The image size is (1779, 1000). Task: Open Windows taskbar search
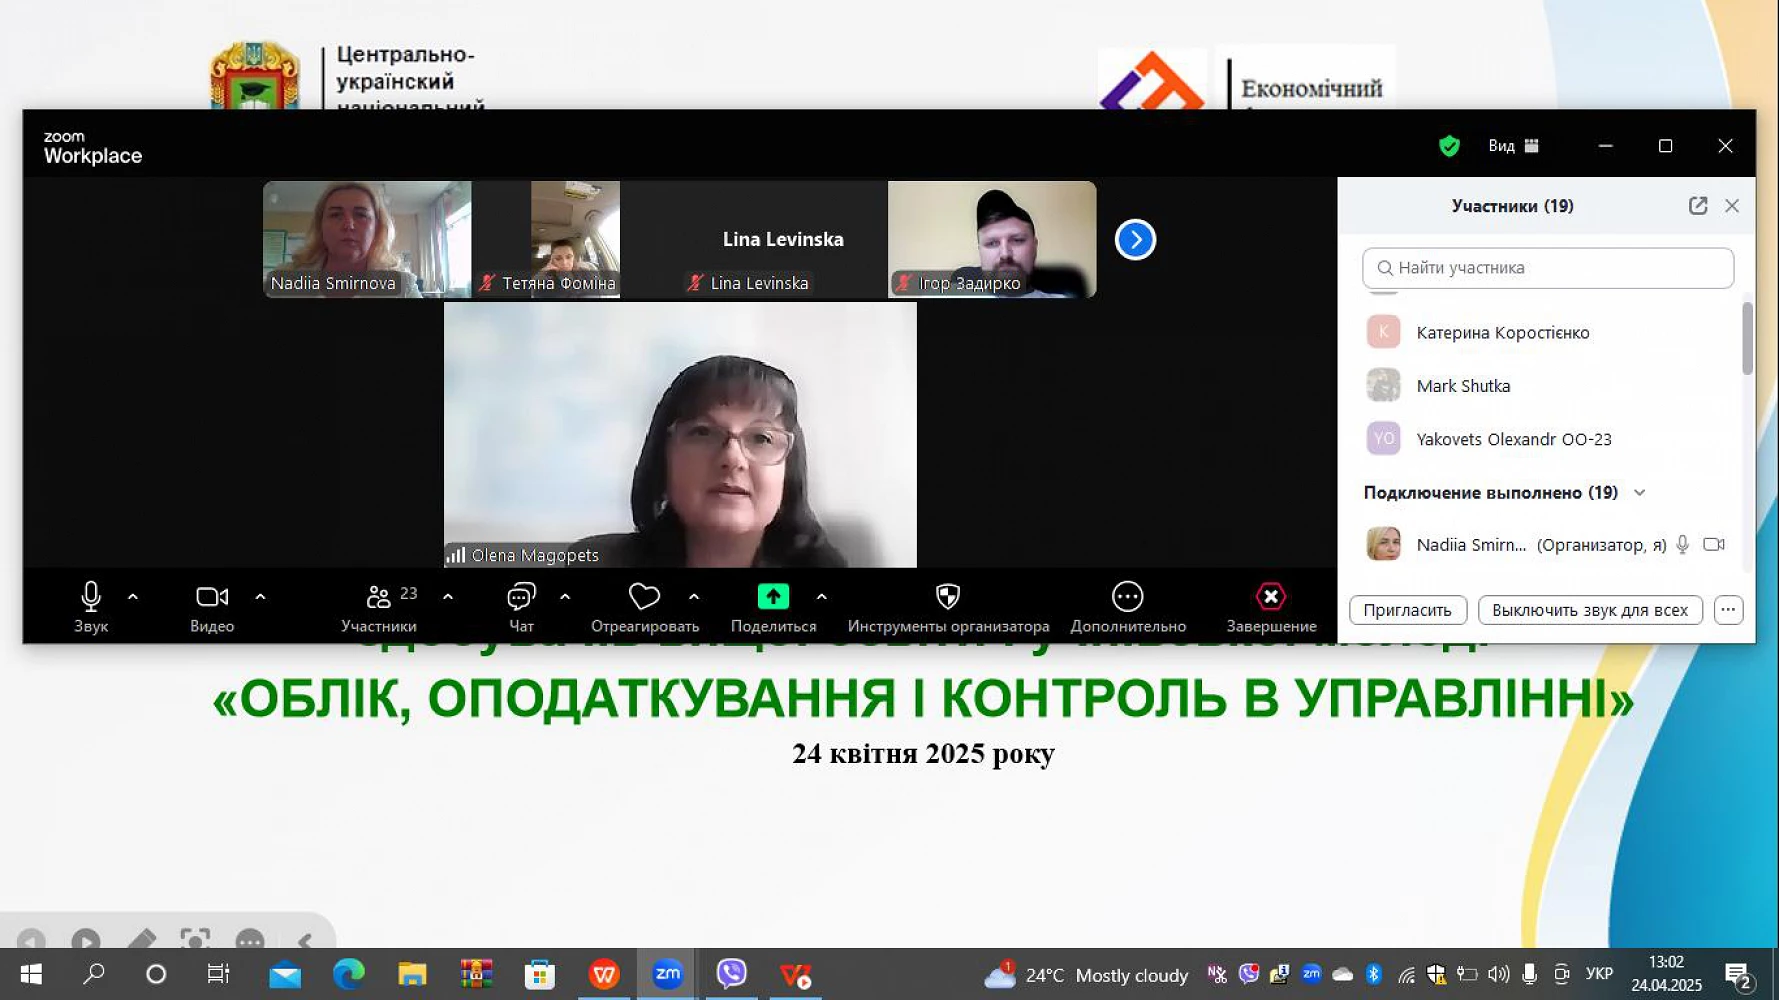tap(94, 974)
